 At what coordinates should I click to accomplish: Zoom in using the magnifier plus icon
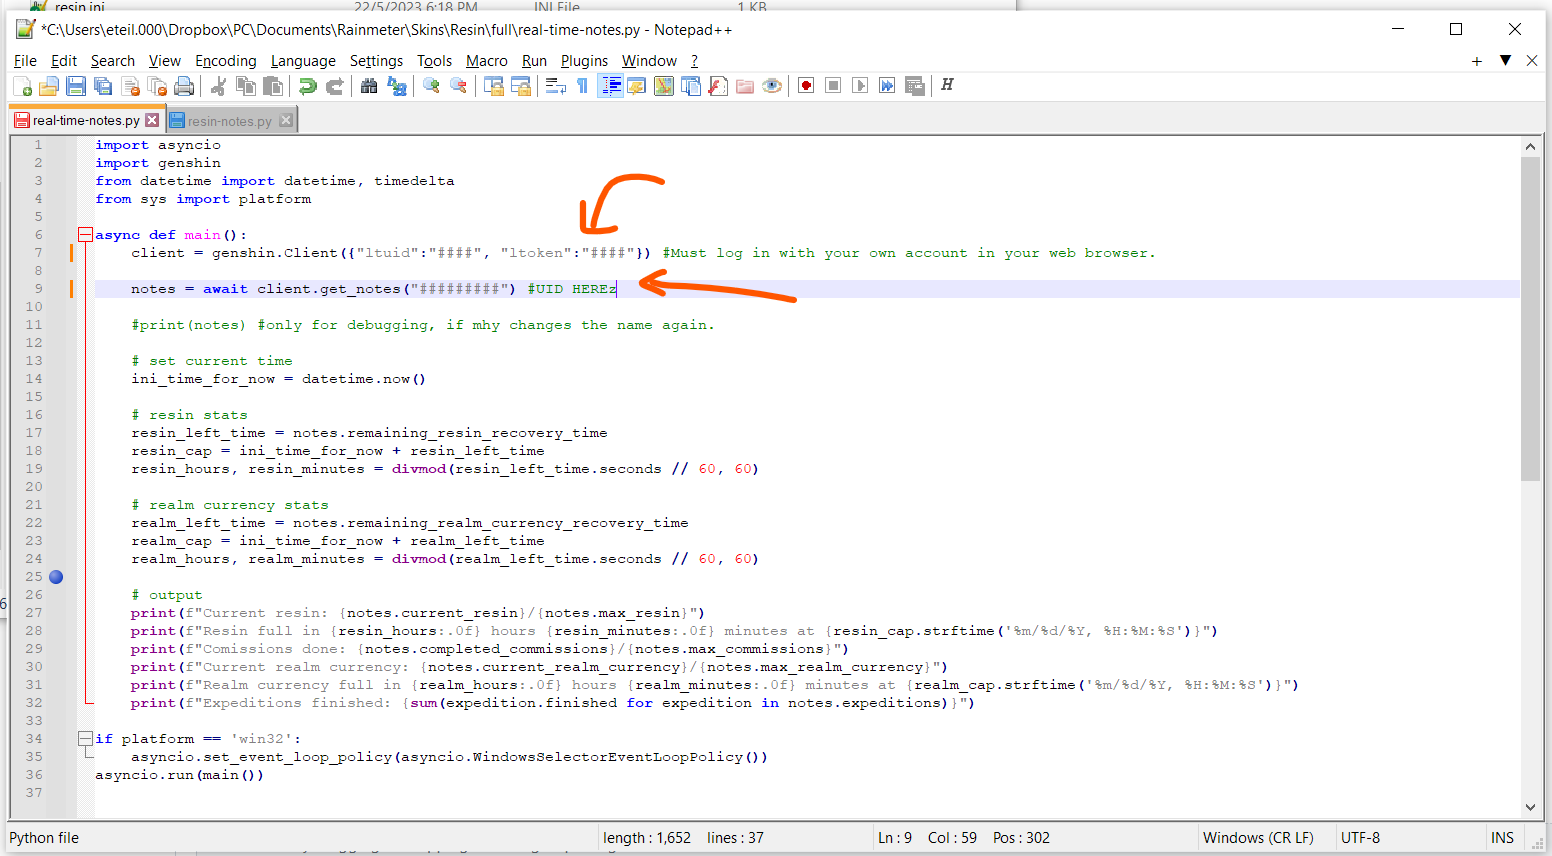coord(431,86)
